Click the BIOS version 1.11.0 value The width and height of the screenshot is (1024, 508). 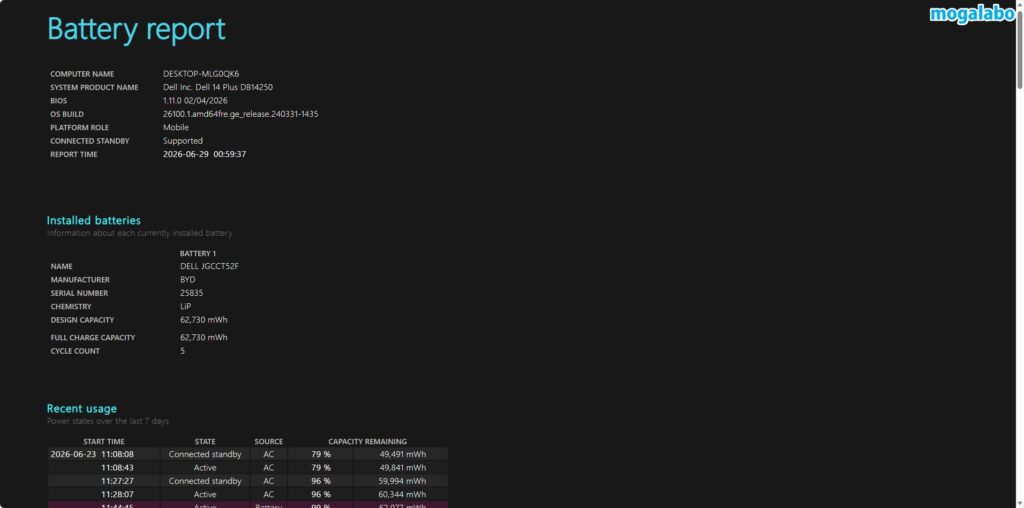pyautogui.click(x=195, y=101)
